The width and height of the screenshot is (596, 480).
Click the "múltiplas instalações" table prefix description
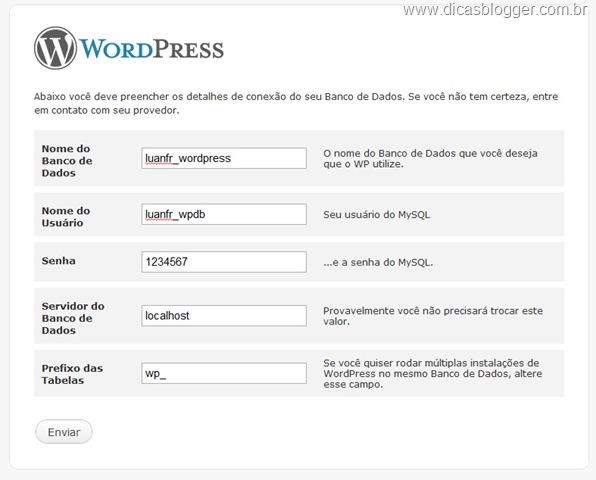[x=433, y=374]
